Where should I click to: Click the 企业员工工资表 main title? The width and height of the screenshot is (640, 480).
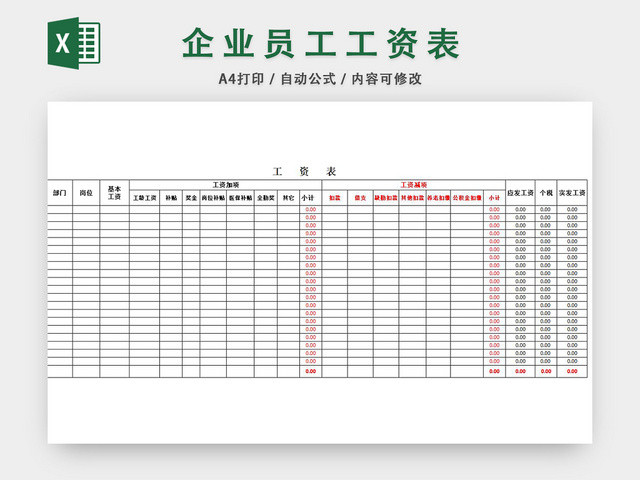pyautogui.click(x=321, y=44)
